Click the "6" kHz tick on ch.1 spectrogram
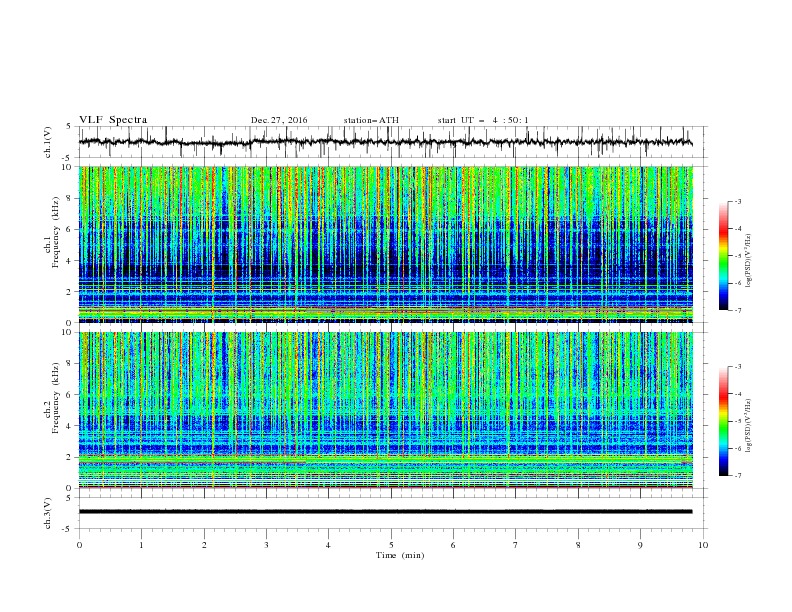 pyautogui.click(x=70, y=229)
